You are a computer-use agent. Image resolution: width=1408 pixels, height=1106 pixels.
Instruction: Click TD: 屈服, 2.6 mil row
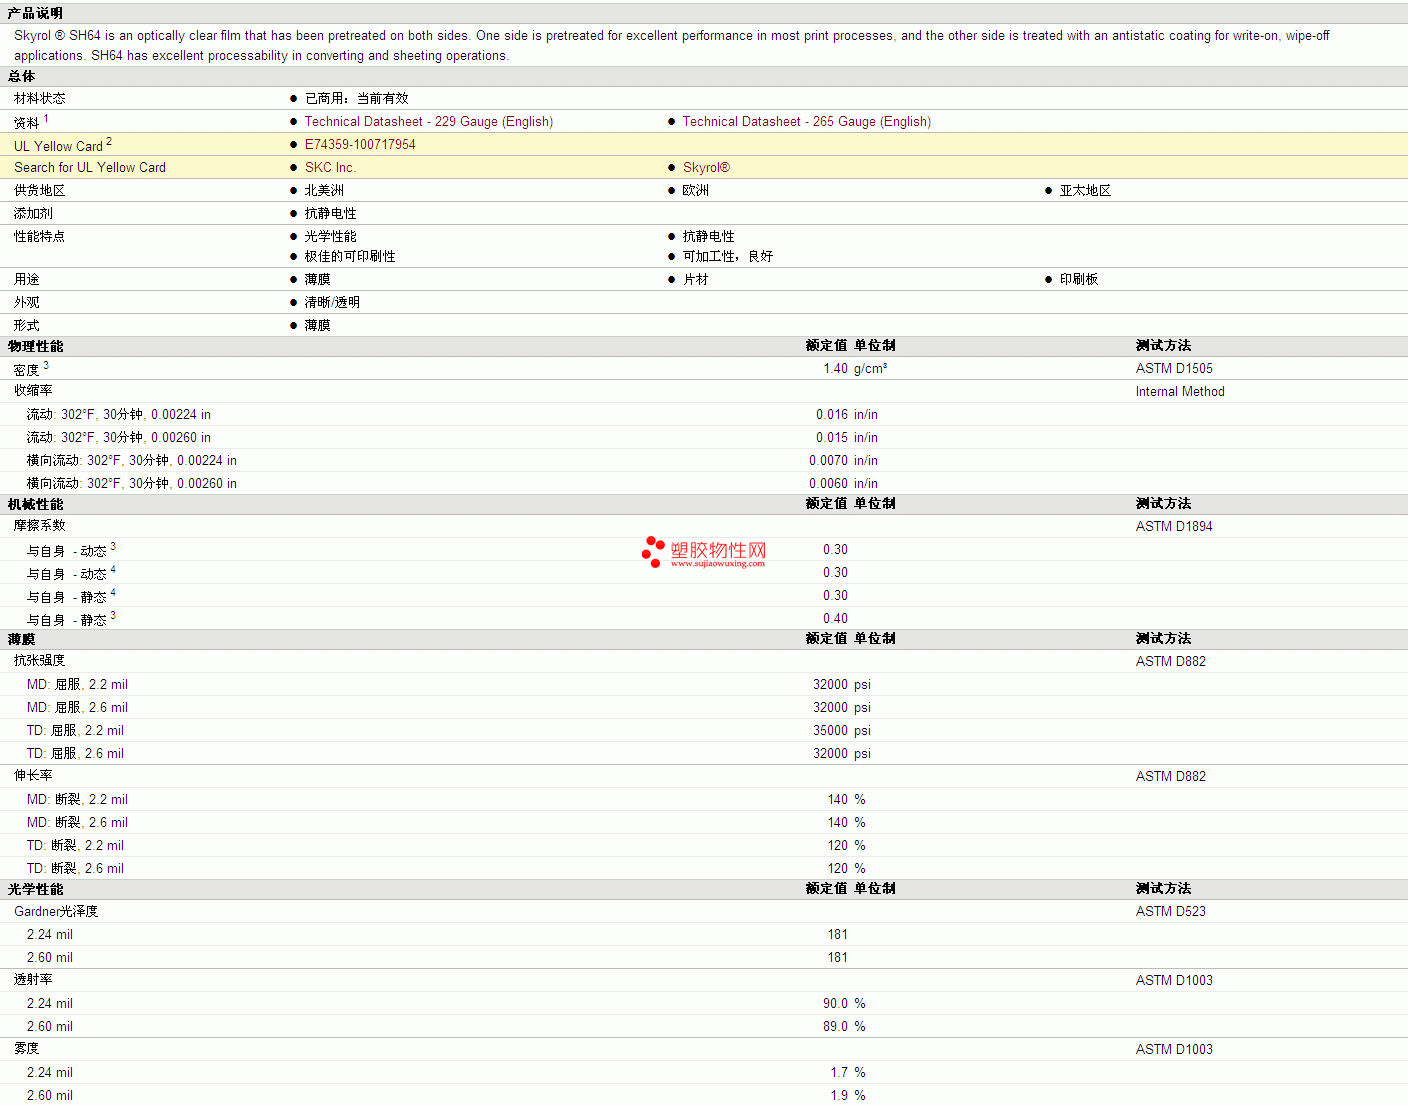click(75, 753)
